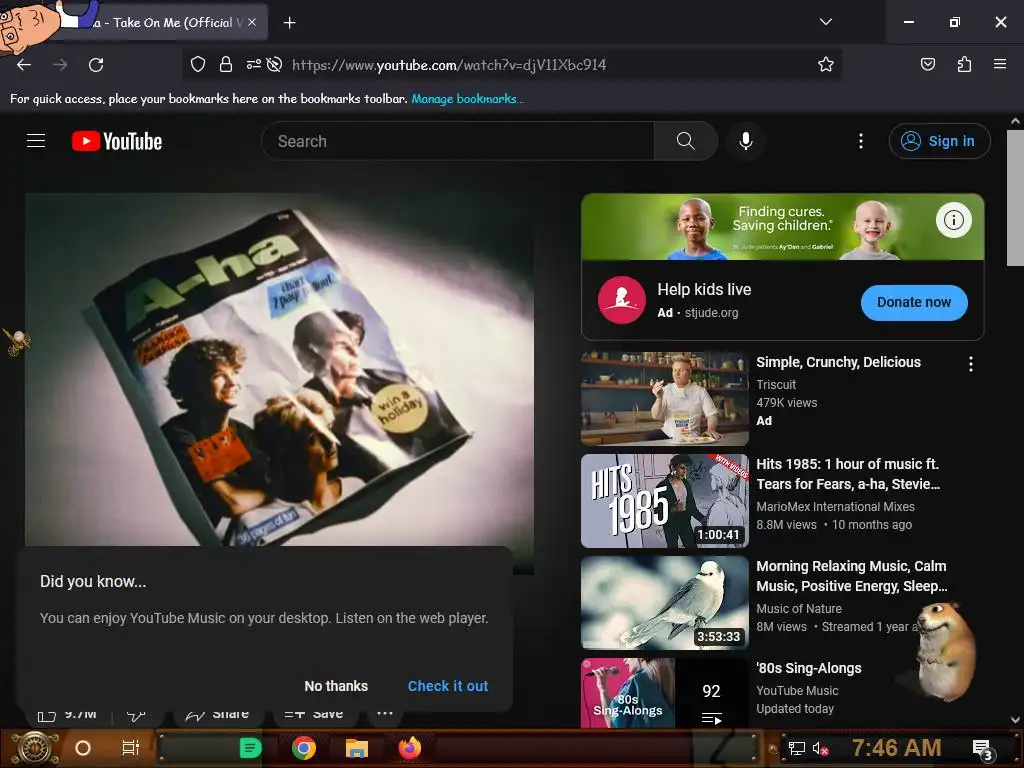Screen dimensions: 1024x768
Task: Open YouTube settings three-dot menu
Action: coord(861,141)
